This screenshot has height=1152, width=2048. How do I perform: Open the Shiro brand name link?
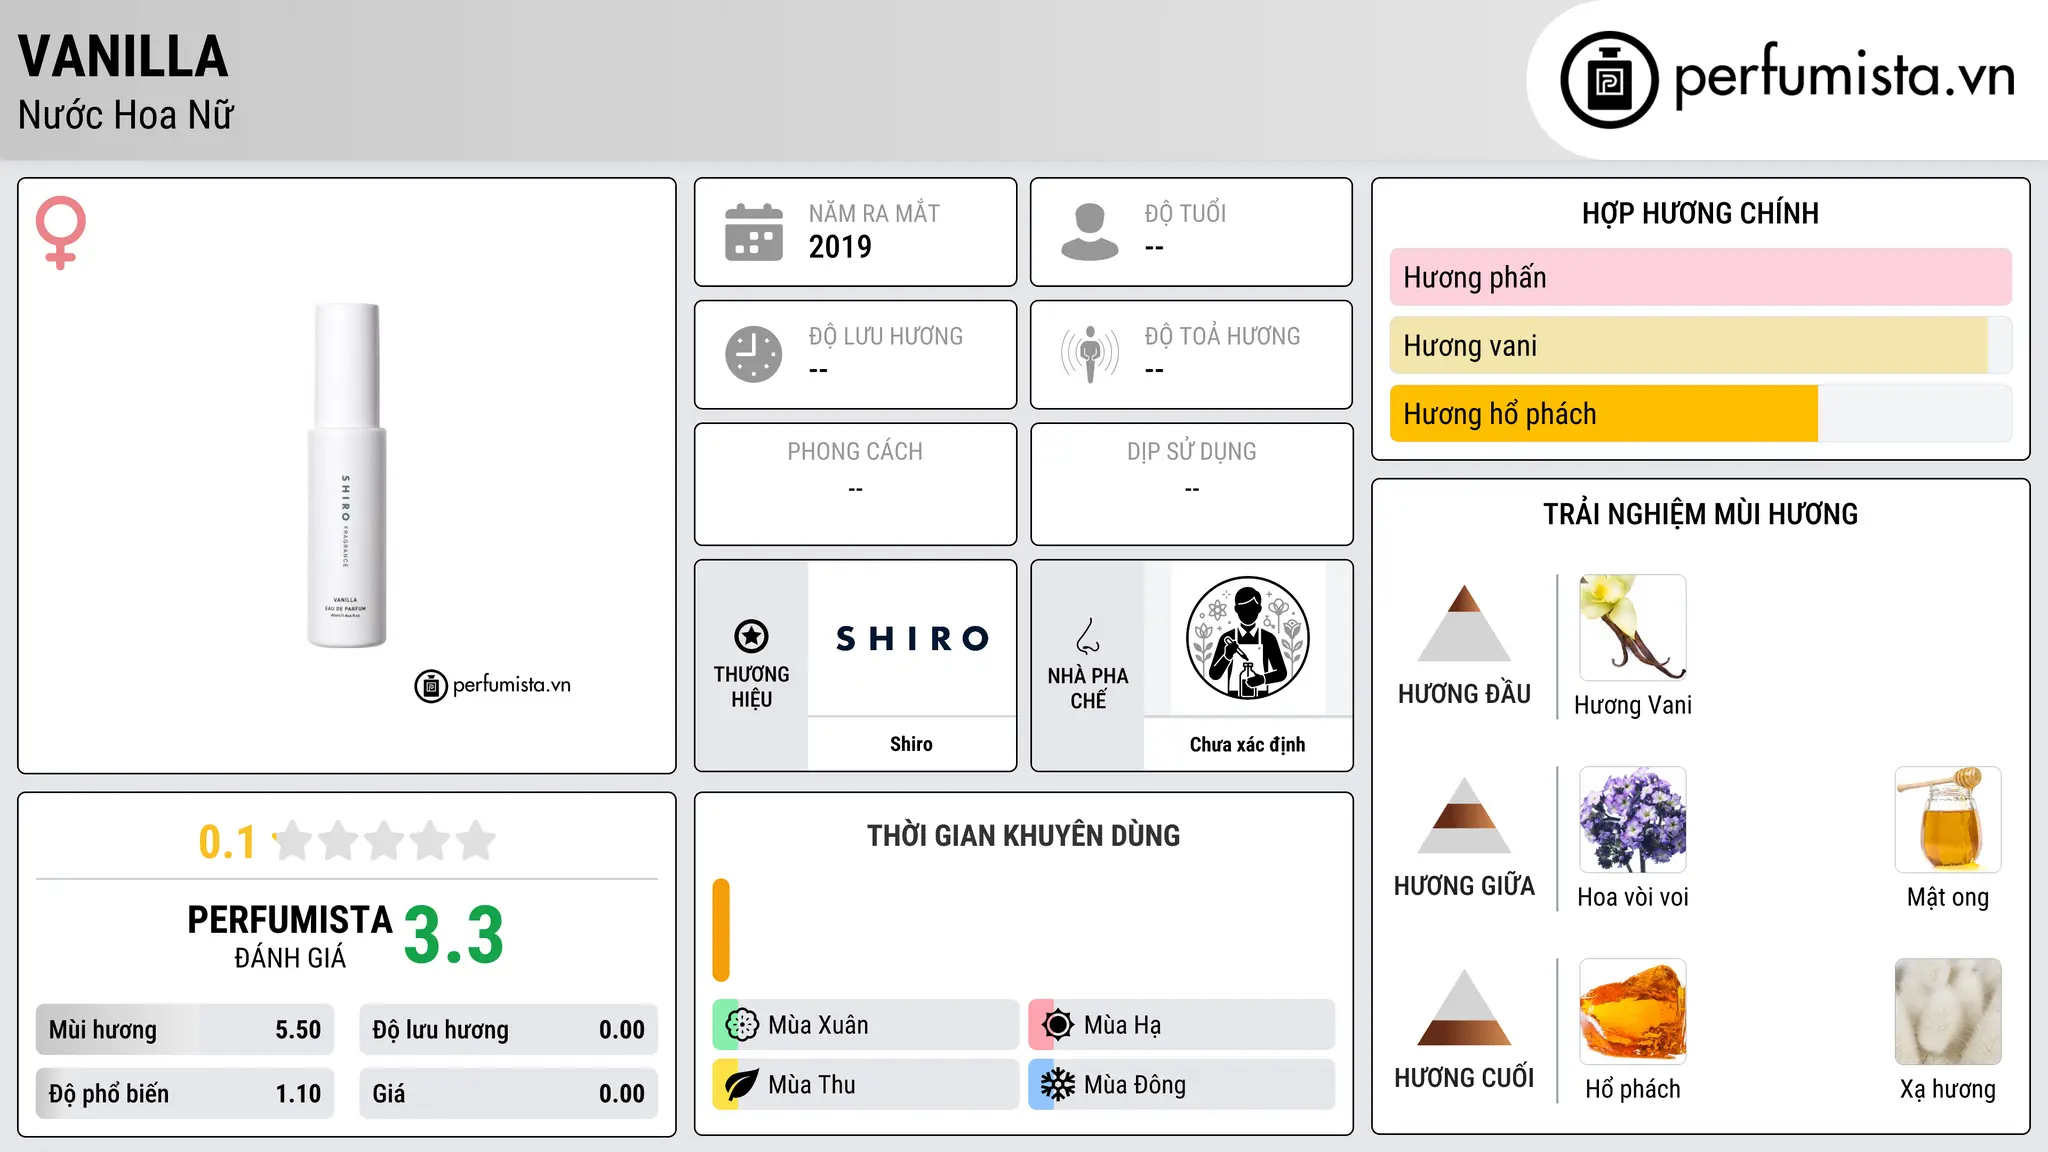[x=911, y=744]
